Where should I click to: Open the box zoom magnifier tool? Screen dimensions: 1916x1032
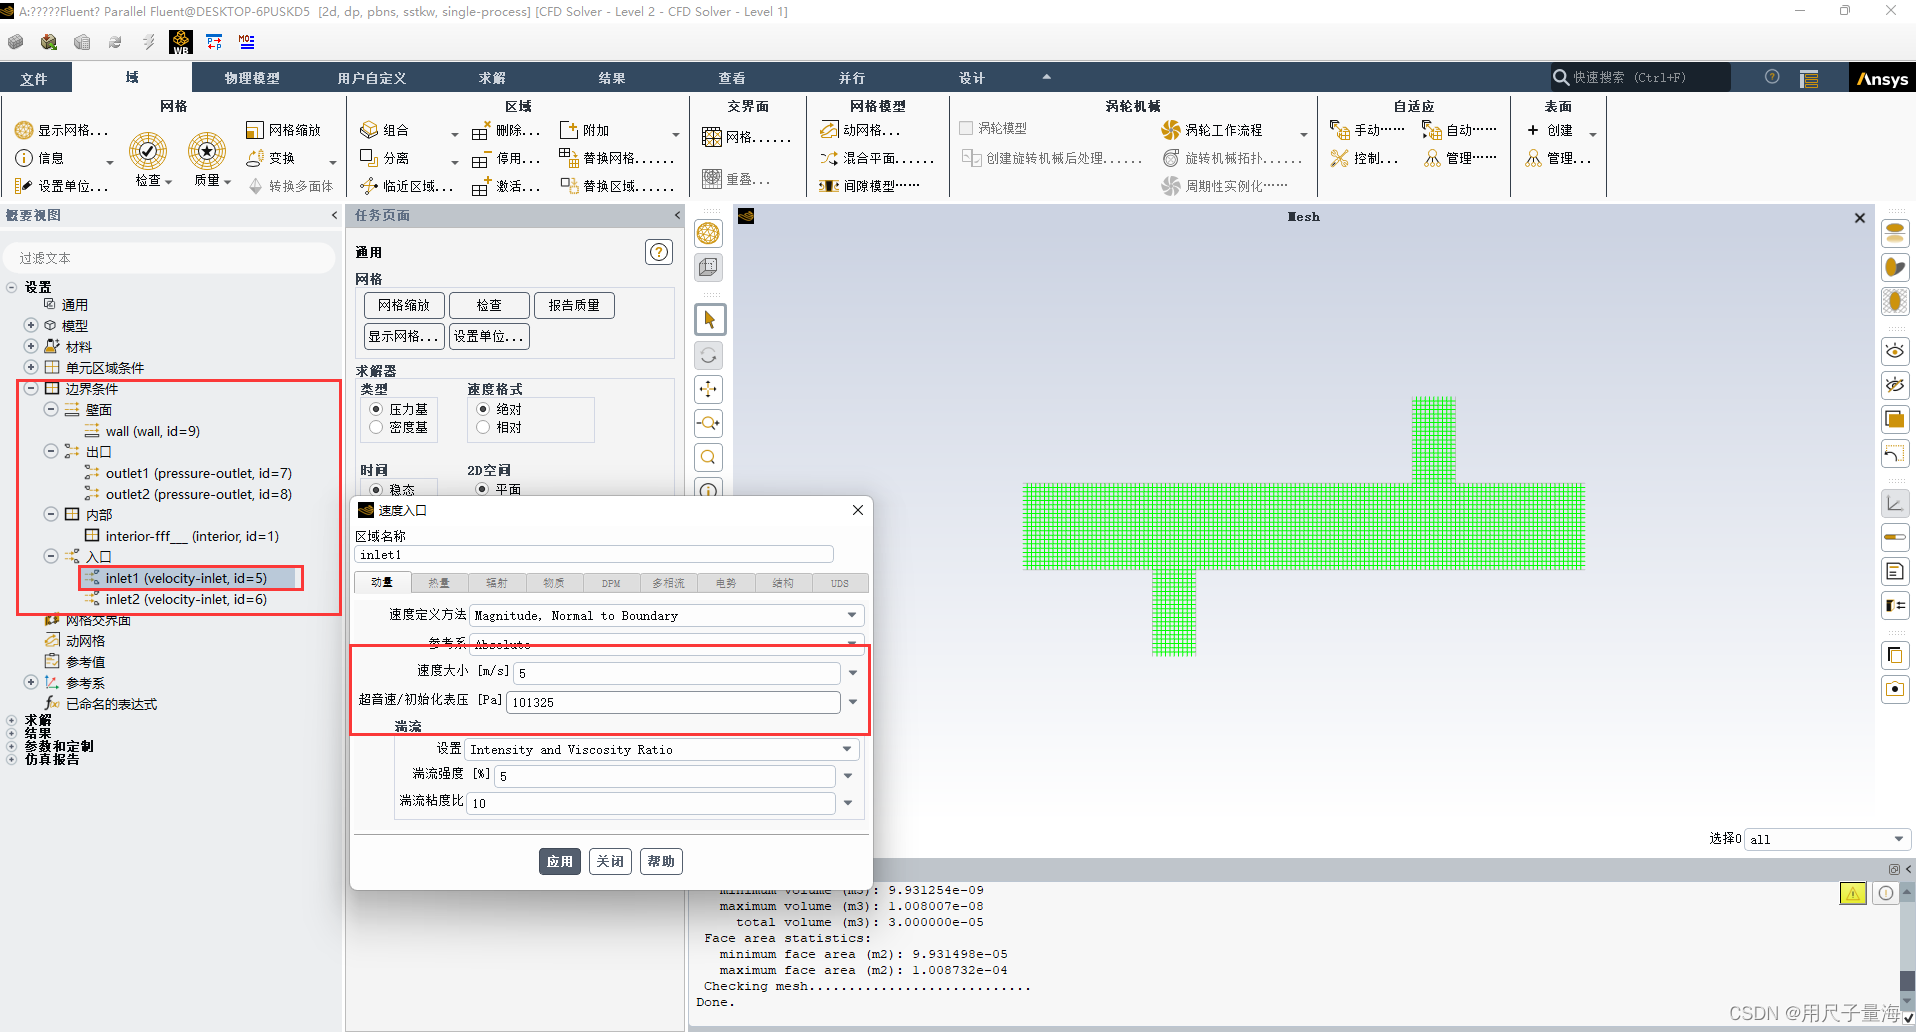point(708,457)
